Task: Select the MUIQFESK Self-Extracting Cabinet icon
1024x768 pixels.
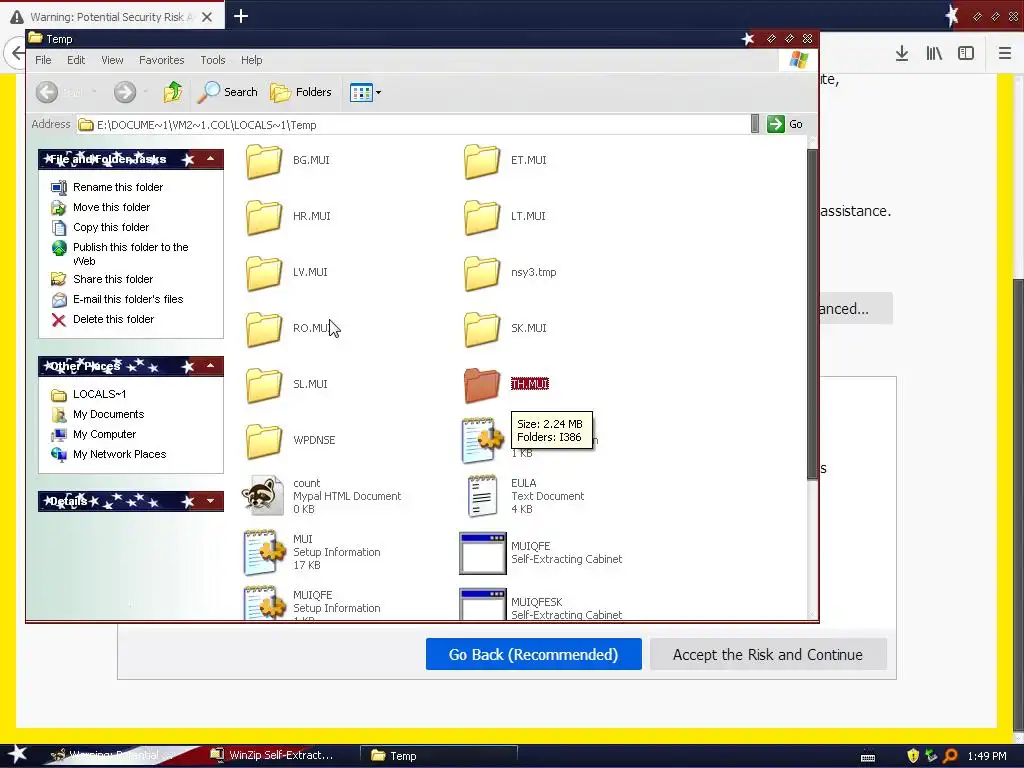Action: click(x=483, y=603)
